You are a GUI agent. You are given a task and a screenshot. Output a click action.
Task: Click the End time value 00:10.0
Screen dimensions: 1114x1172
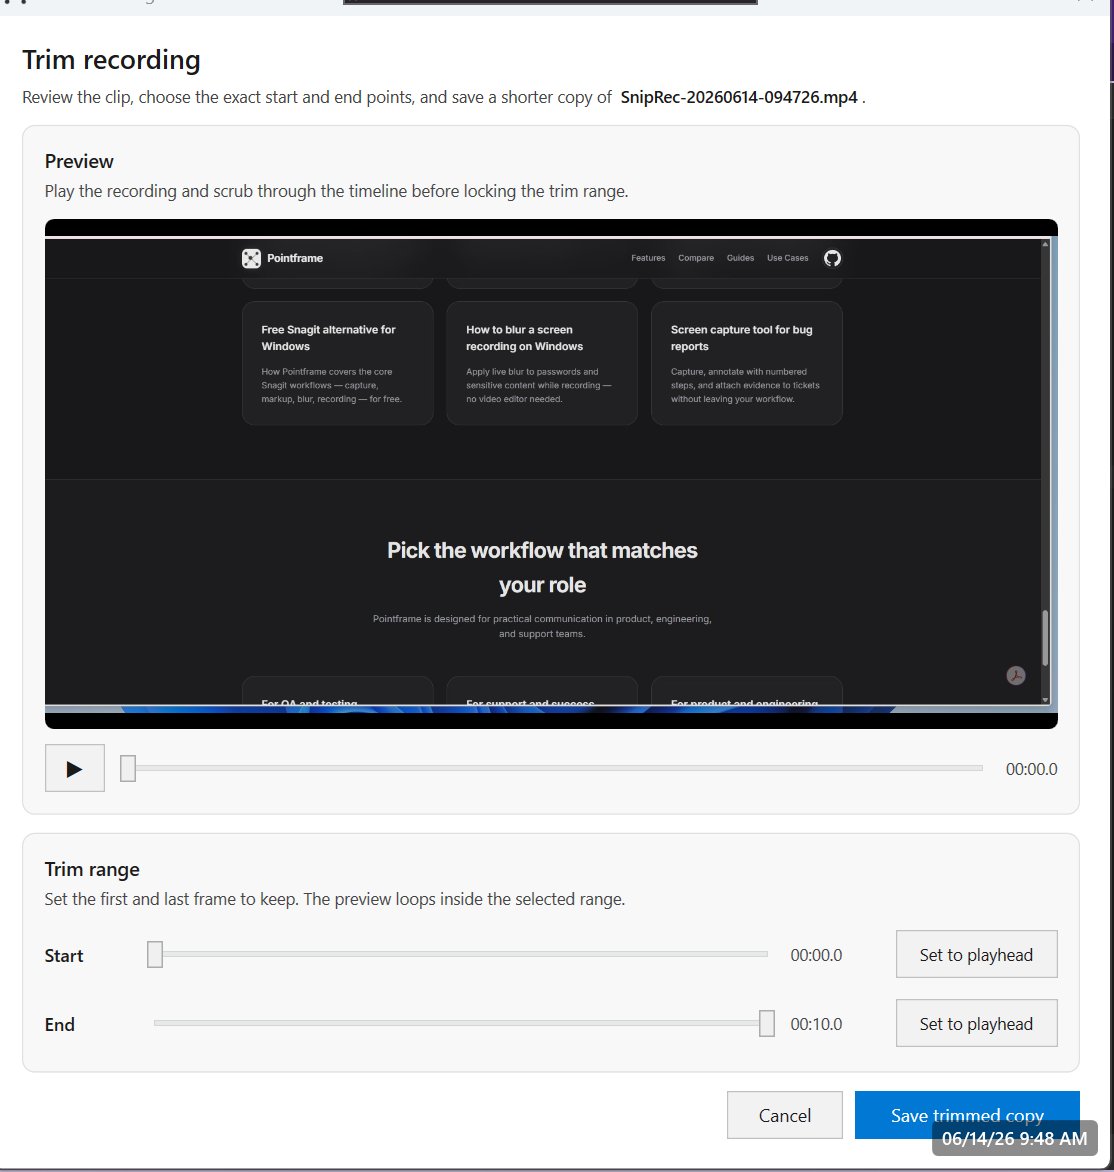tap(816, 1024)
